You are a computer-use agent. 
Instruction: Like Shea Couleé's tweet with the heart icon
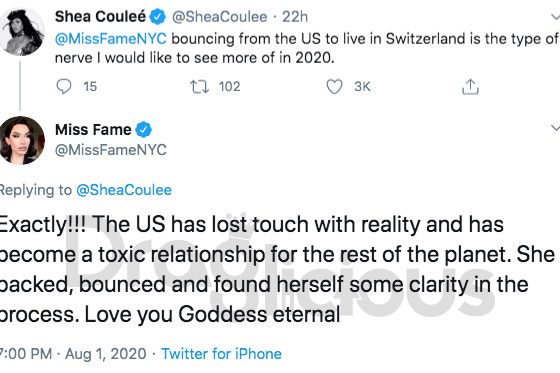pos(334,87)
